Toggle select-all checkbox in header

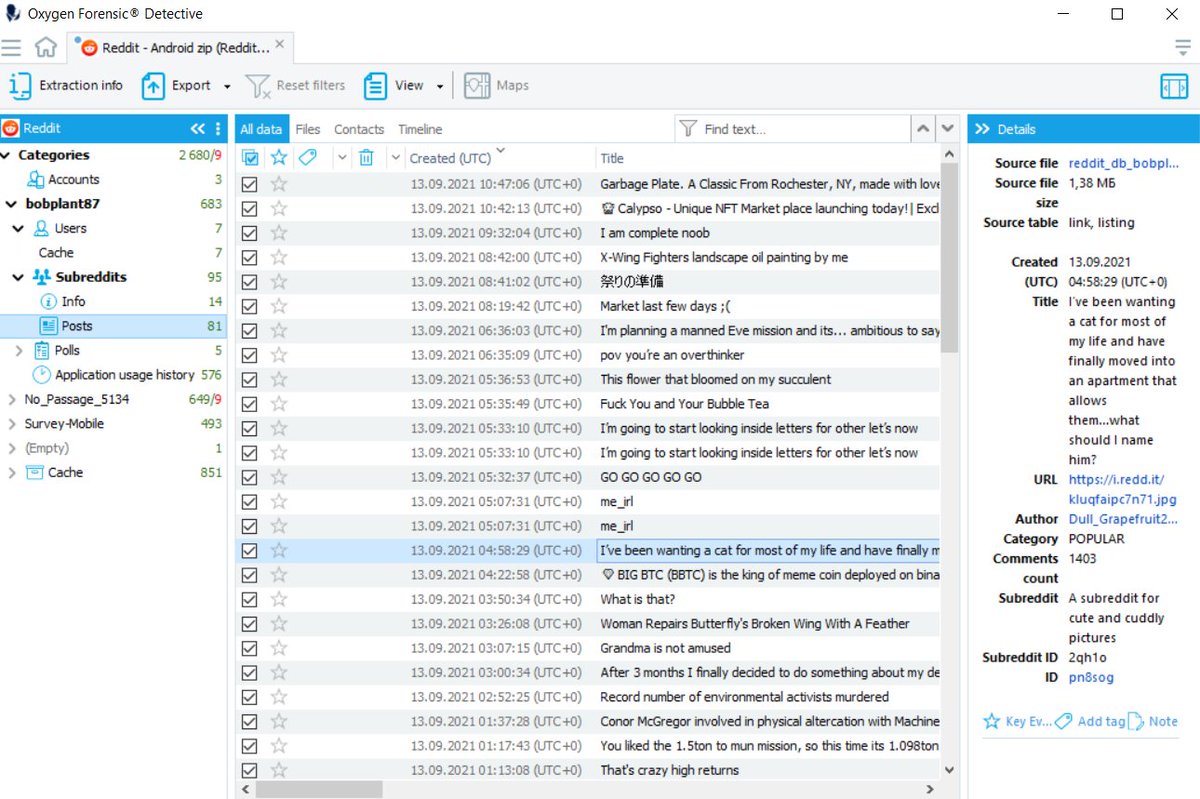(250, 158)
